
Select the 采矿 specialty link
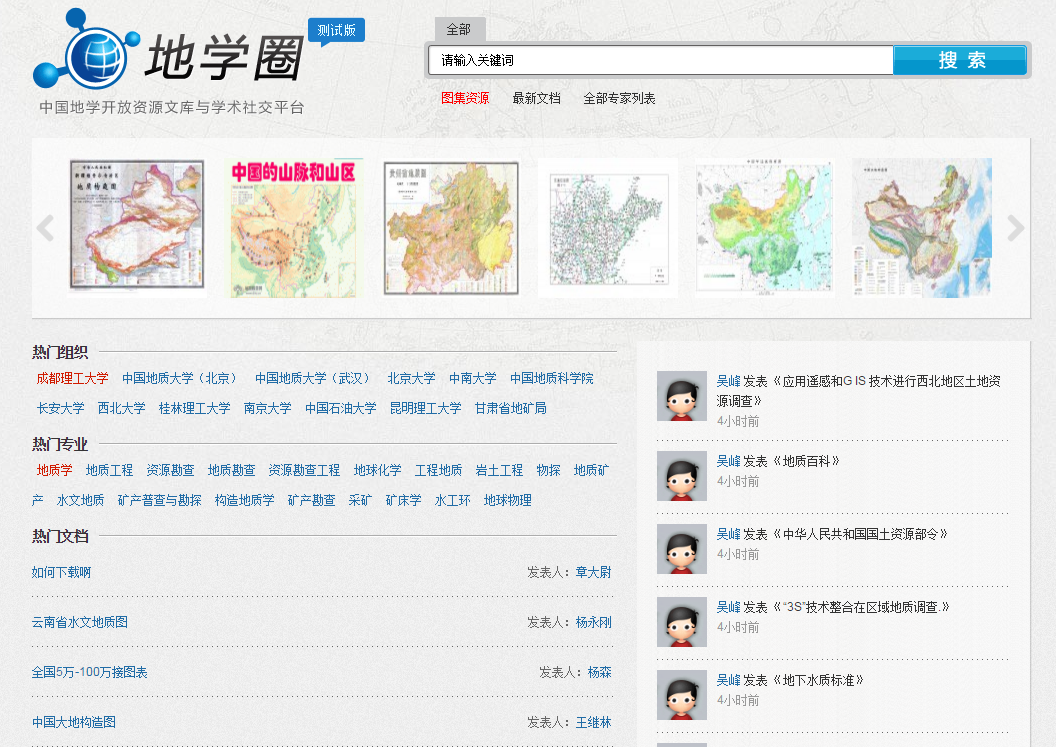[x=360, y=500]
